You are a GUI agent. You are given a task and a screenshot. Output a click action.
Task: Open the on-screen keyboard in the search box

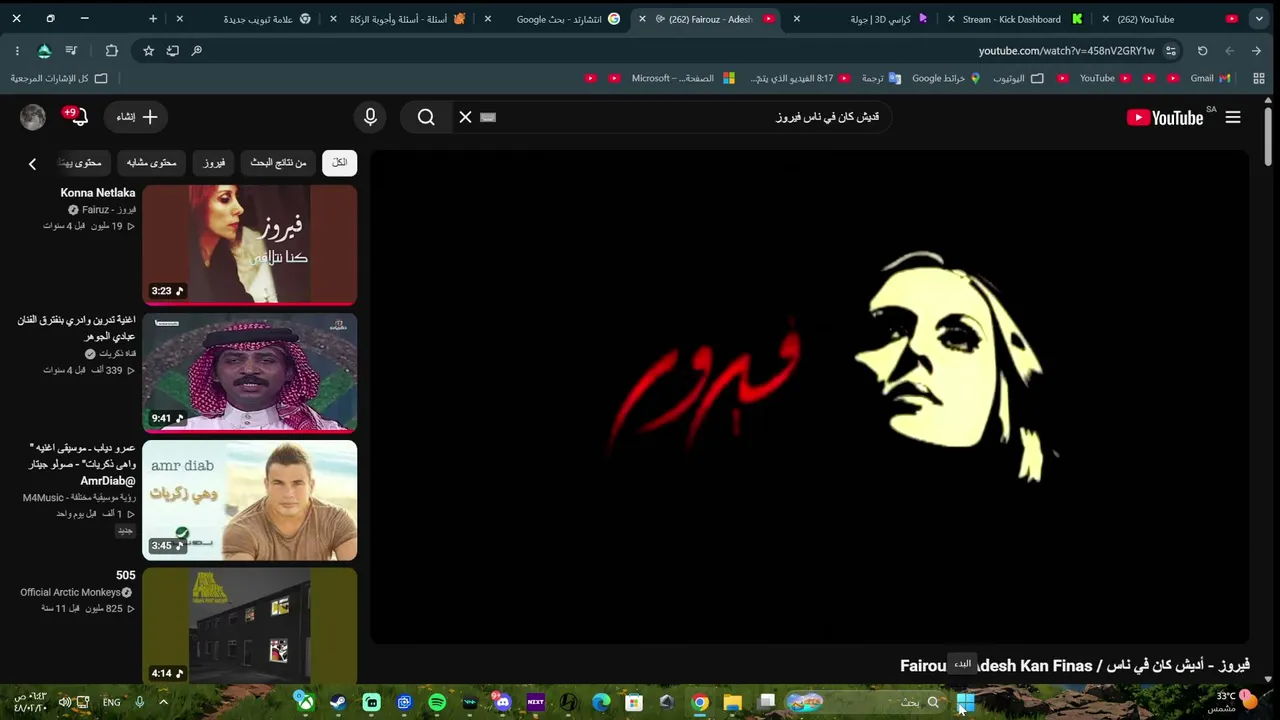point(488,117)
